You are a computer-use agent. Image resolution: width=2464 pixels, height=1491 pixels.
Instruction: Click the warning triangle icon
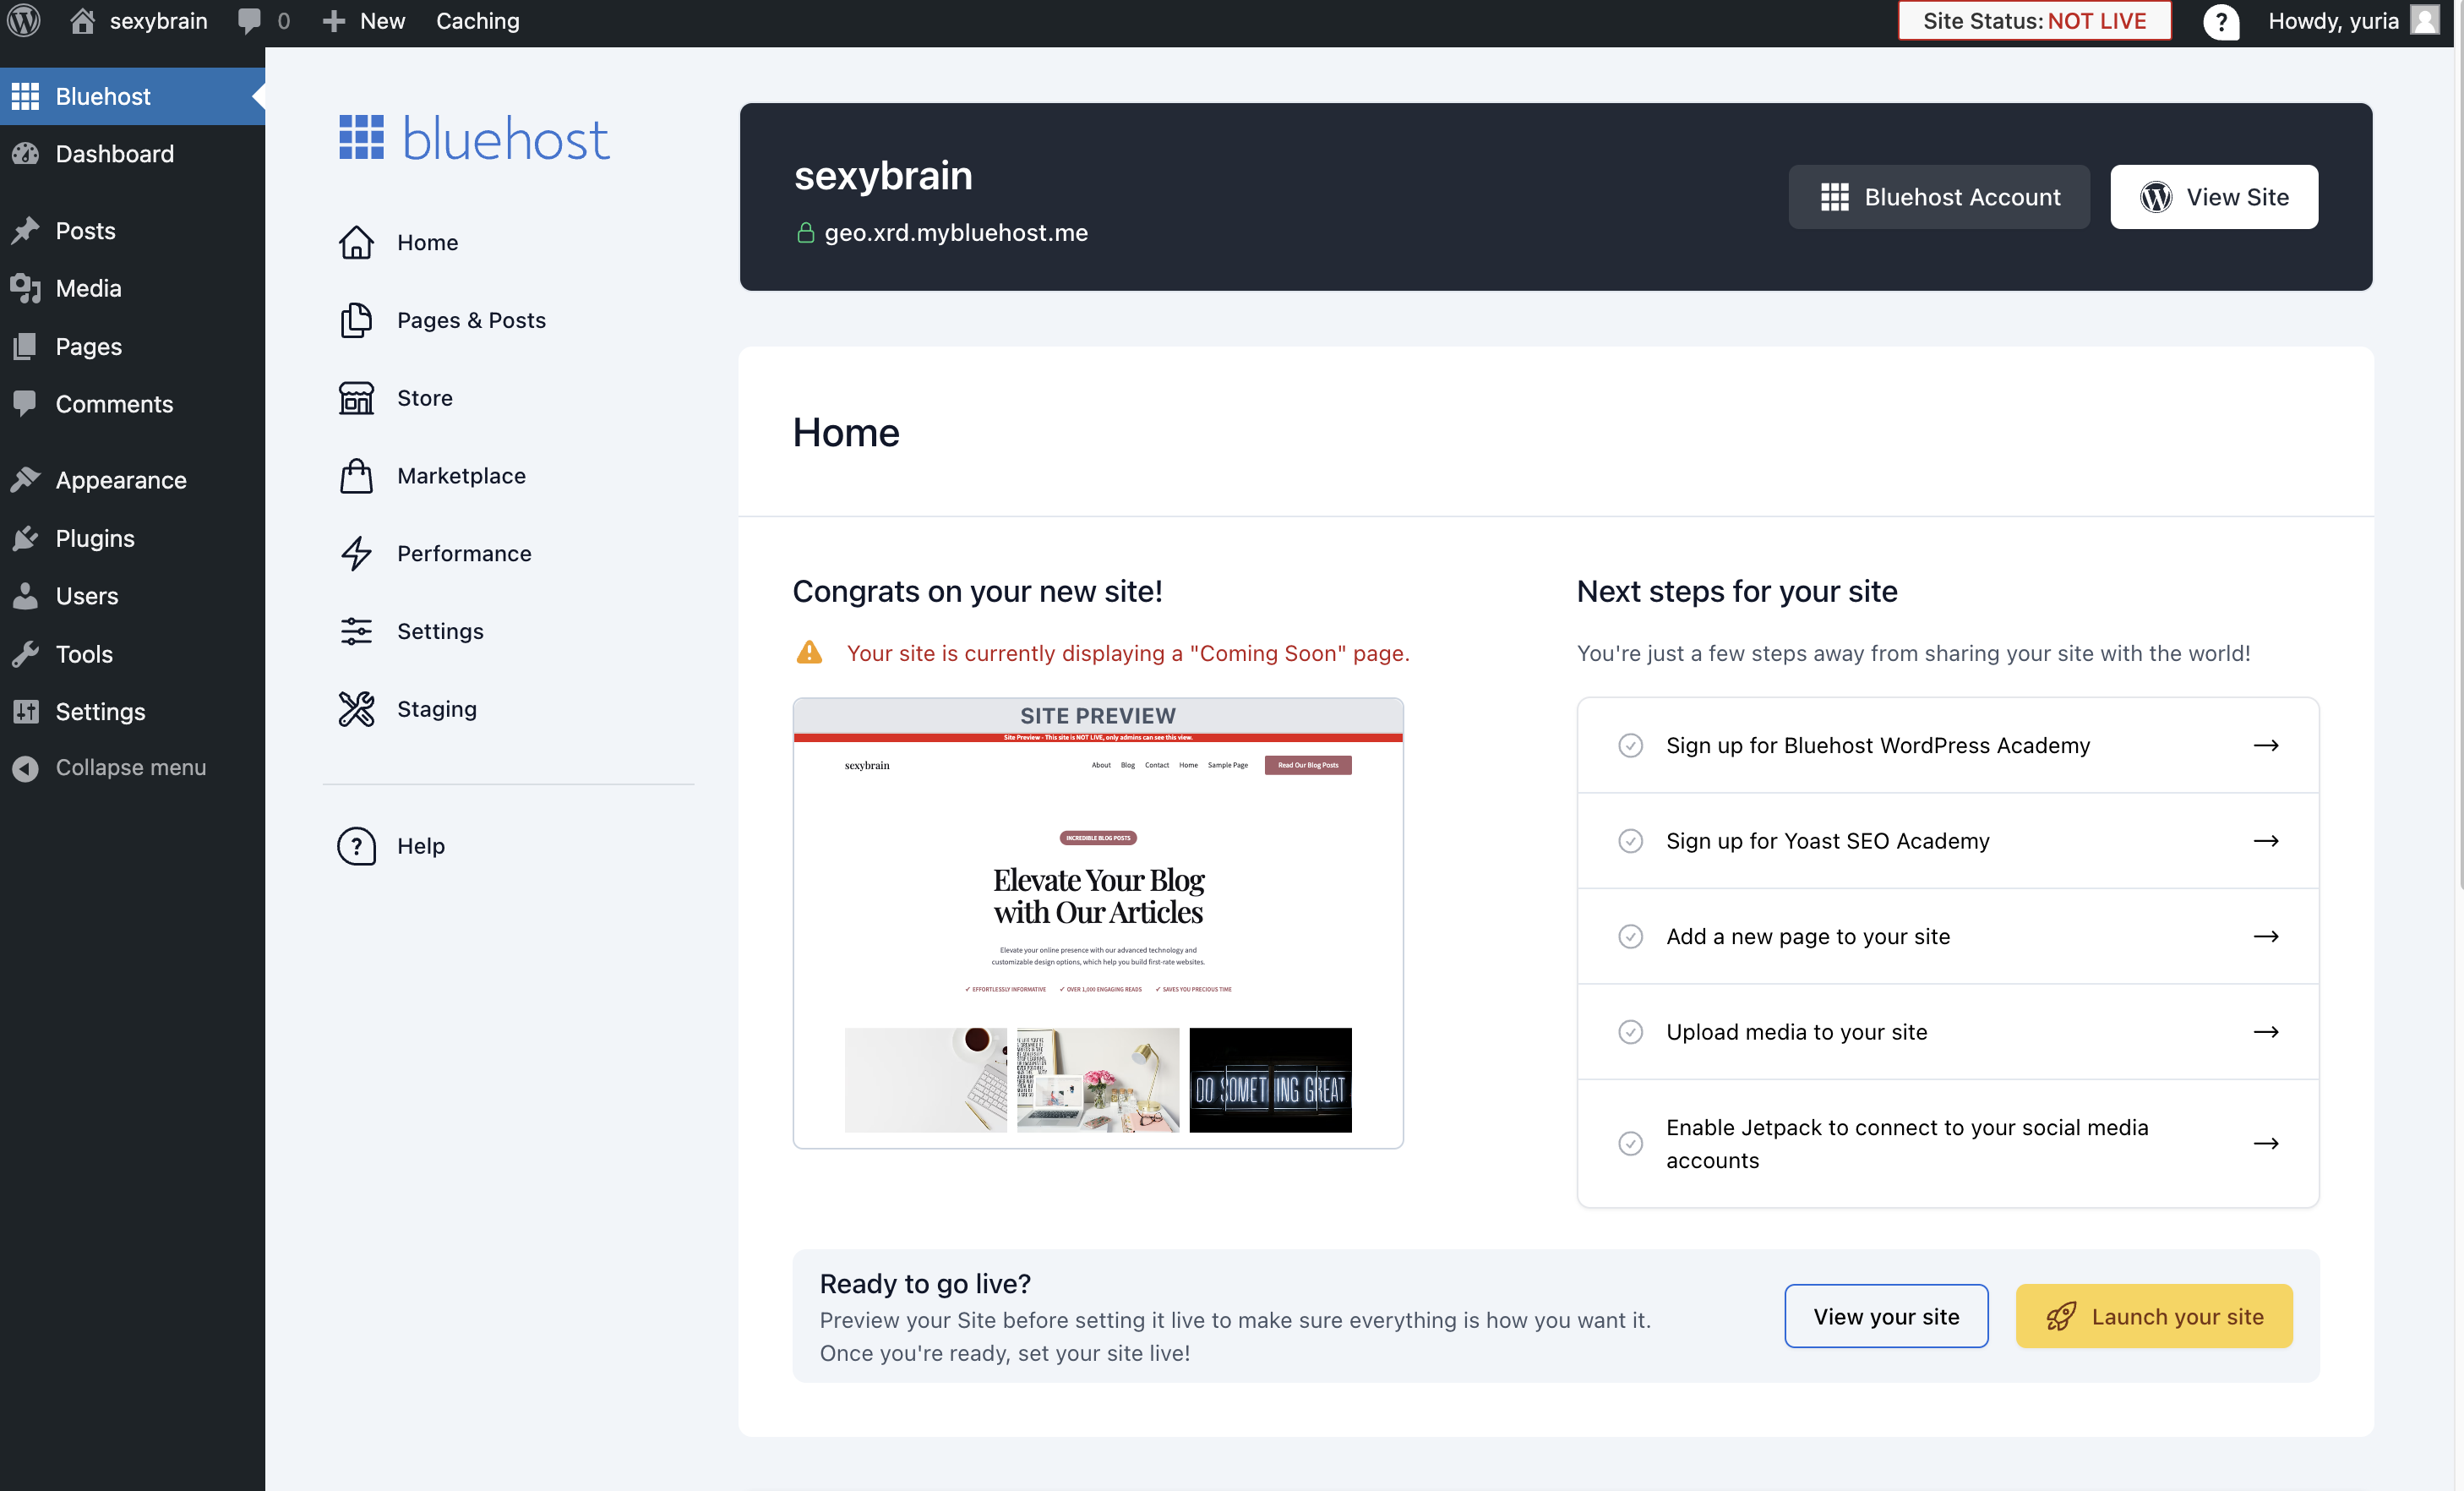809,652
